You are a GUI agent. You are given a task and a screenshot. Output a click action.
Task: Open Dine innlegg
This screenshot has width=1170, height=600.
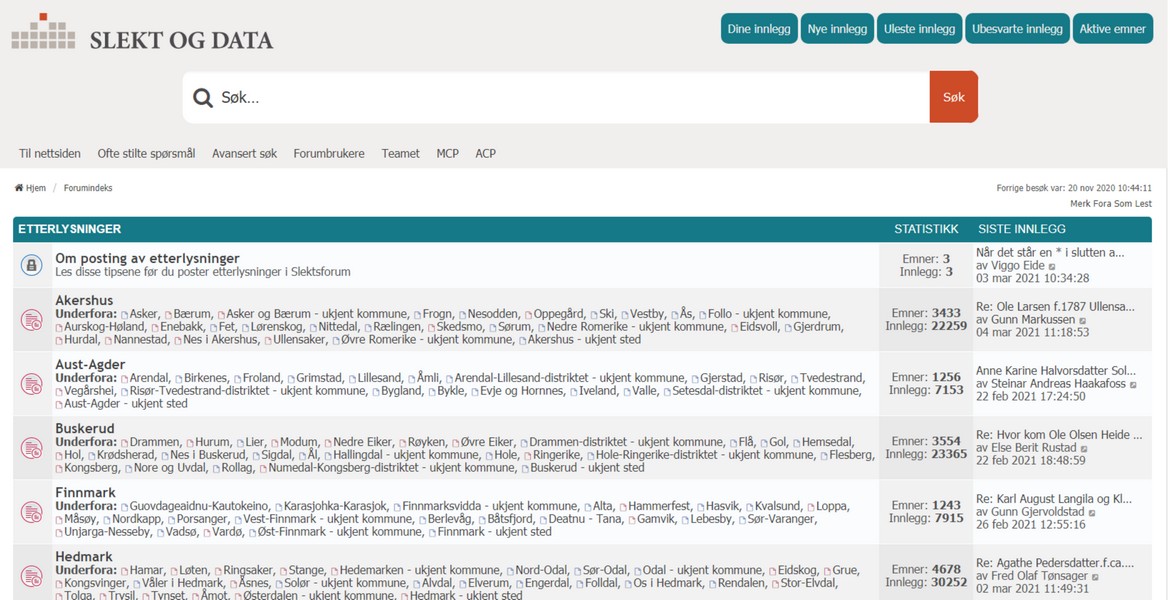(x=760, y=29)
